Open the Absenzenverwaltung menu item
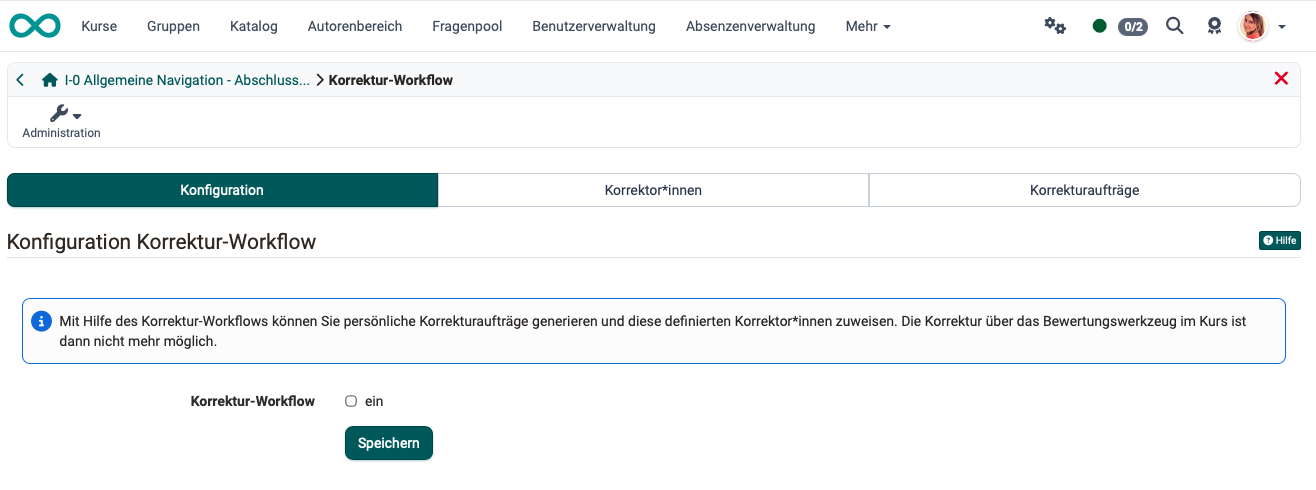Screen dimensions: 1316x490 coord(751,26)
